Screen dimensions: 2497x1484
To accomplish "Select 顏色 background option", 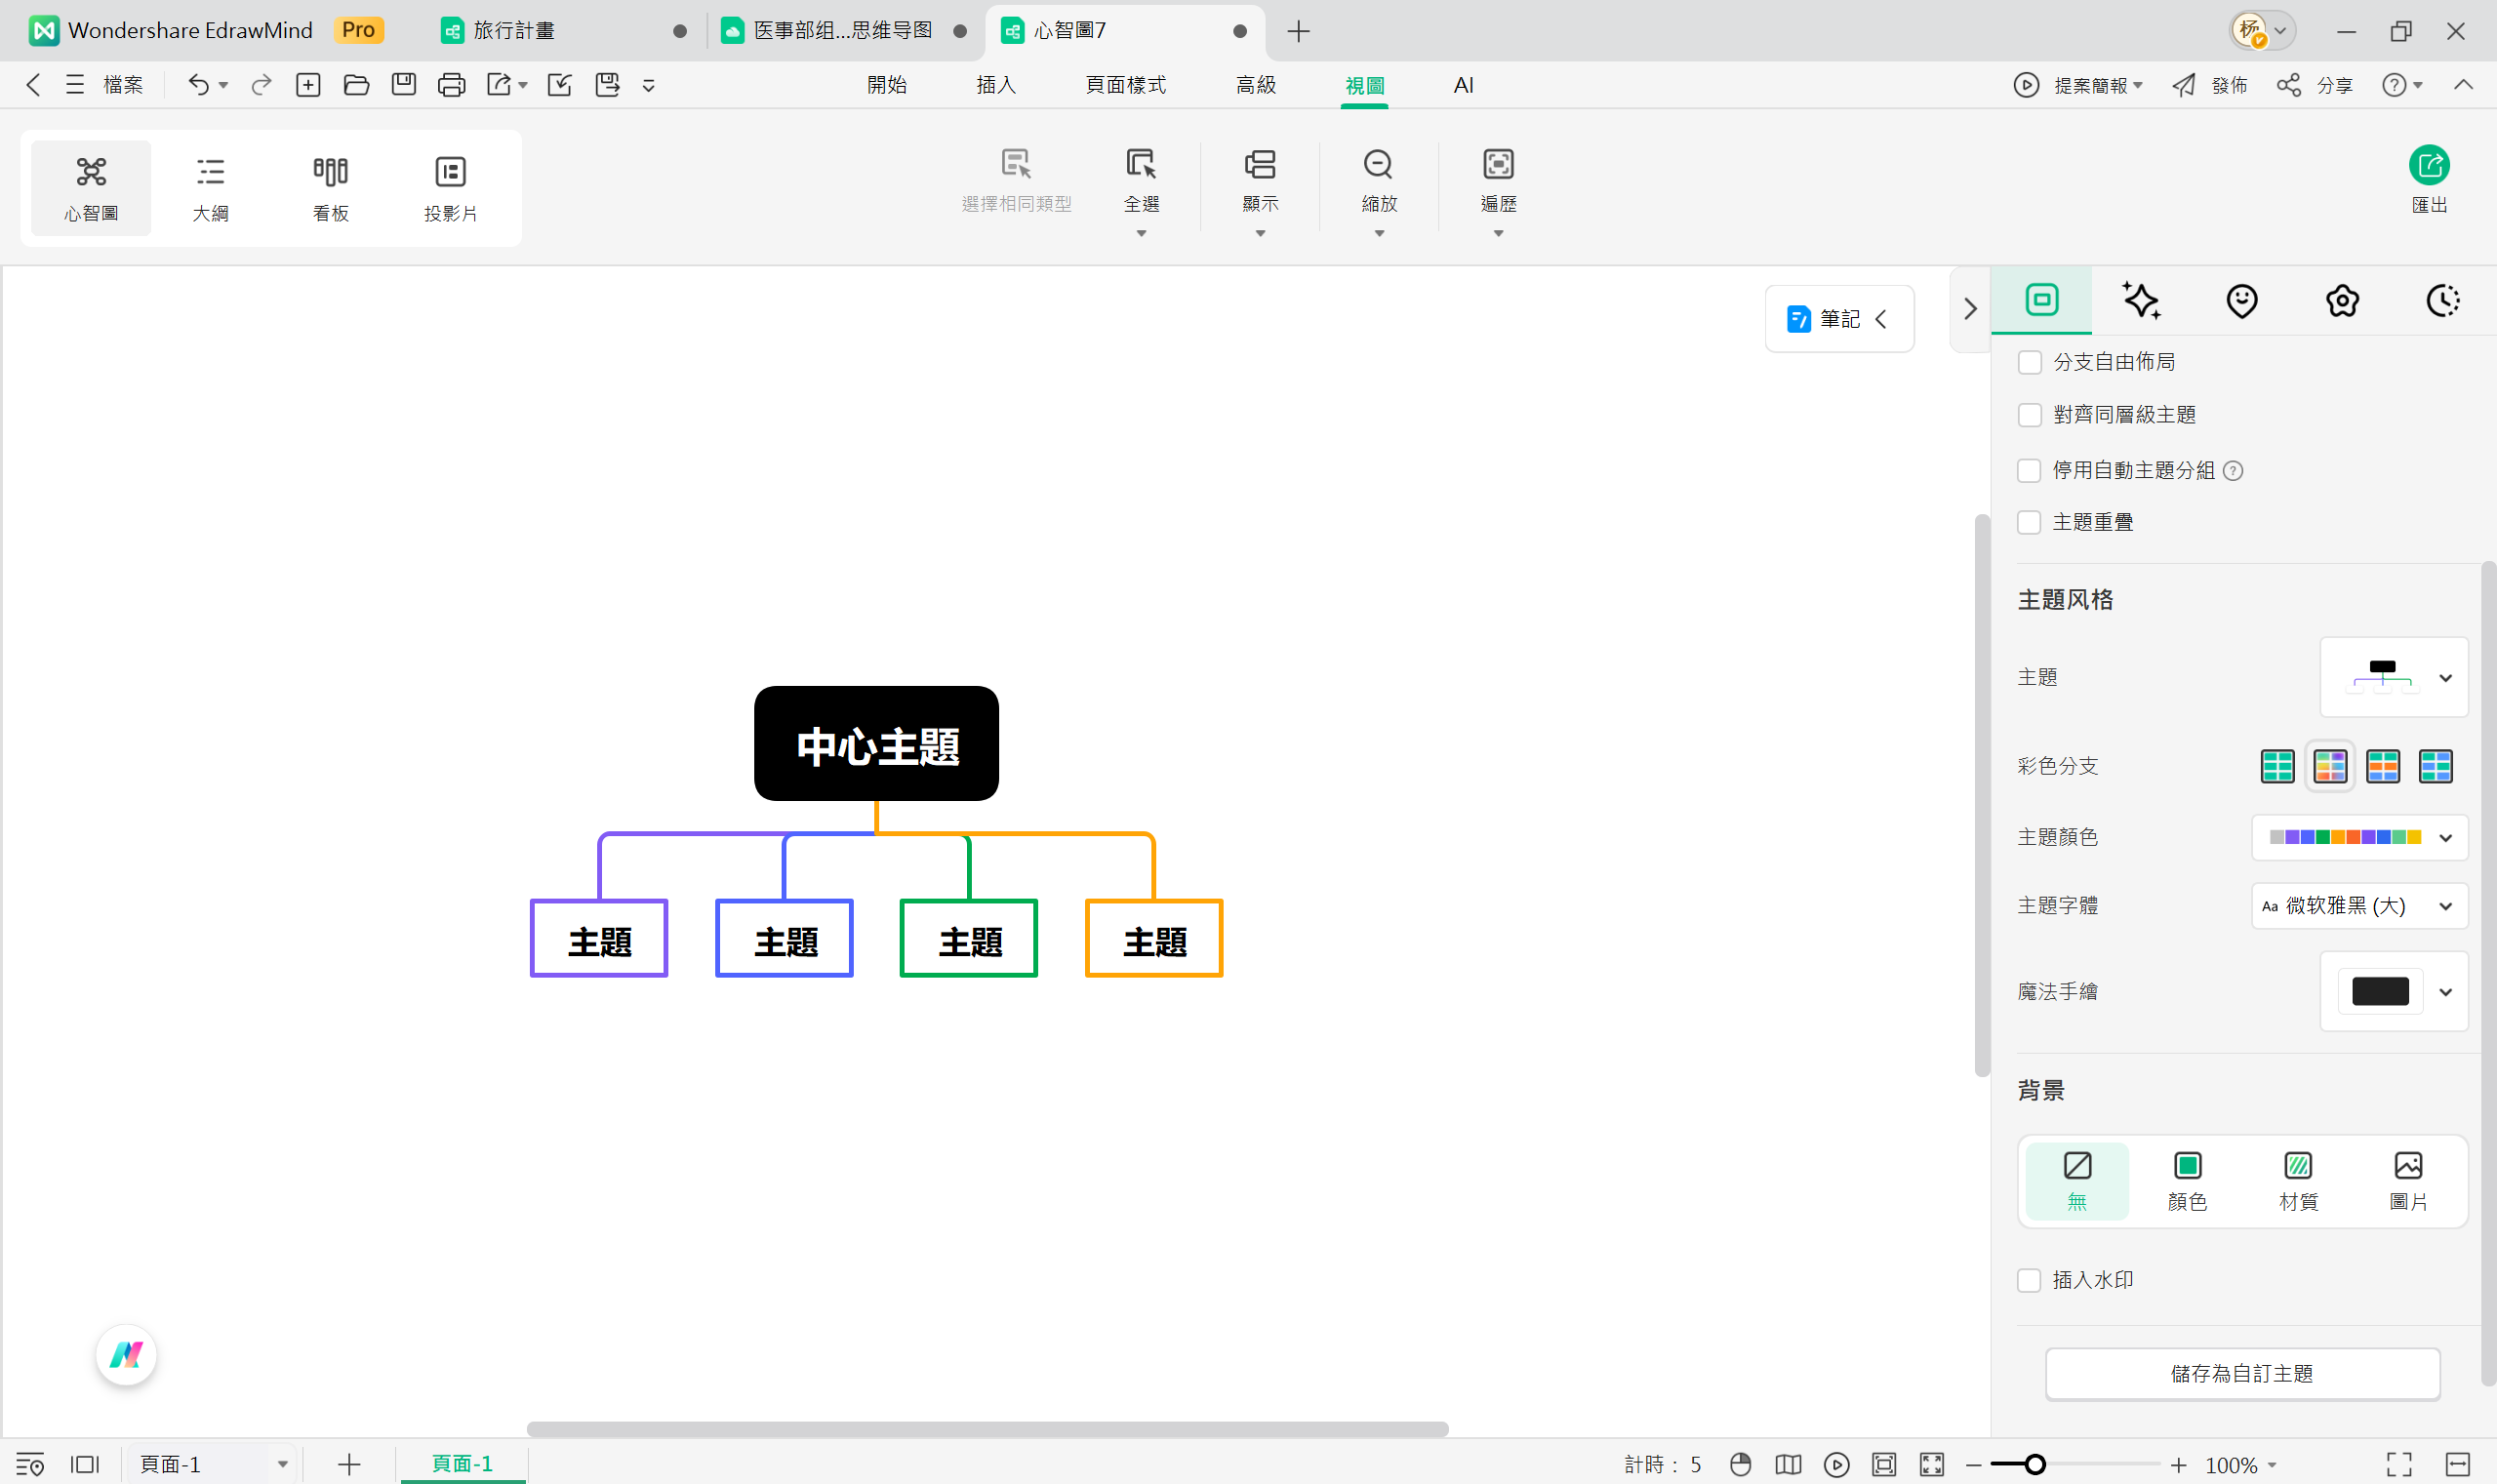I will (2187, 1180).
